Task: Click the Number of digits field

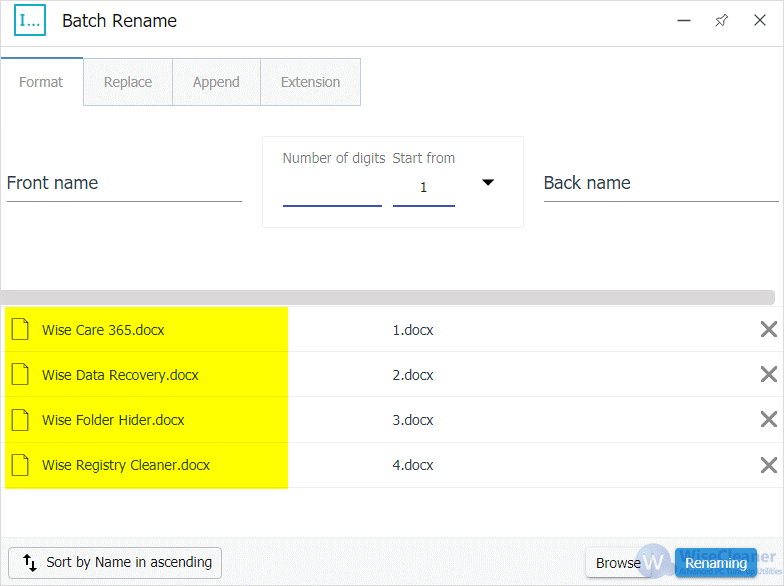Action: point(332,190)
